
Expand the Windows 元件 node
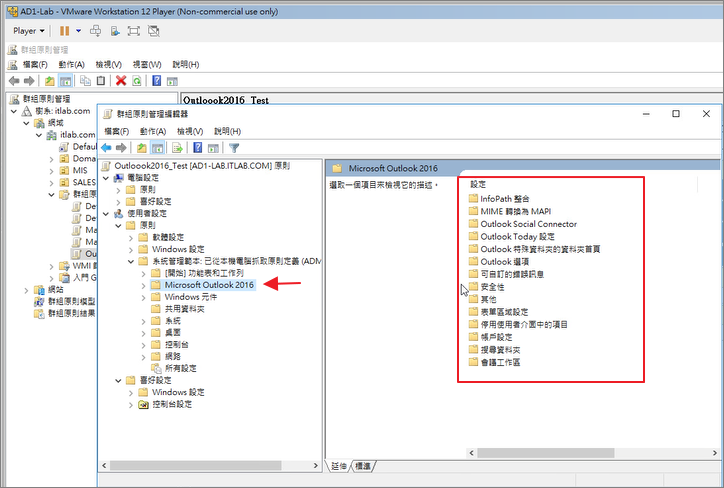[144, 297]
